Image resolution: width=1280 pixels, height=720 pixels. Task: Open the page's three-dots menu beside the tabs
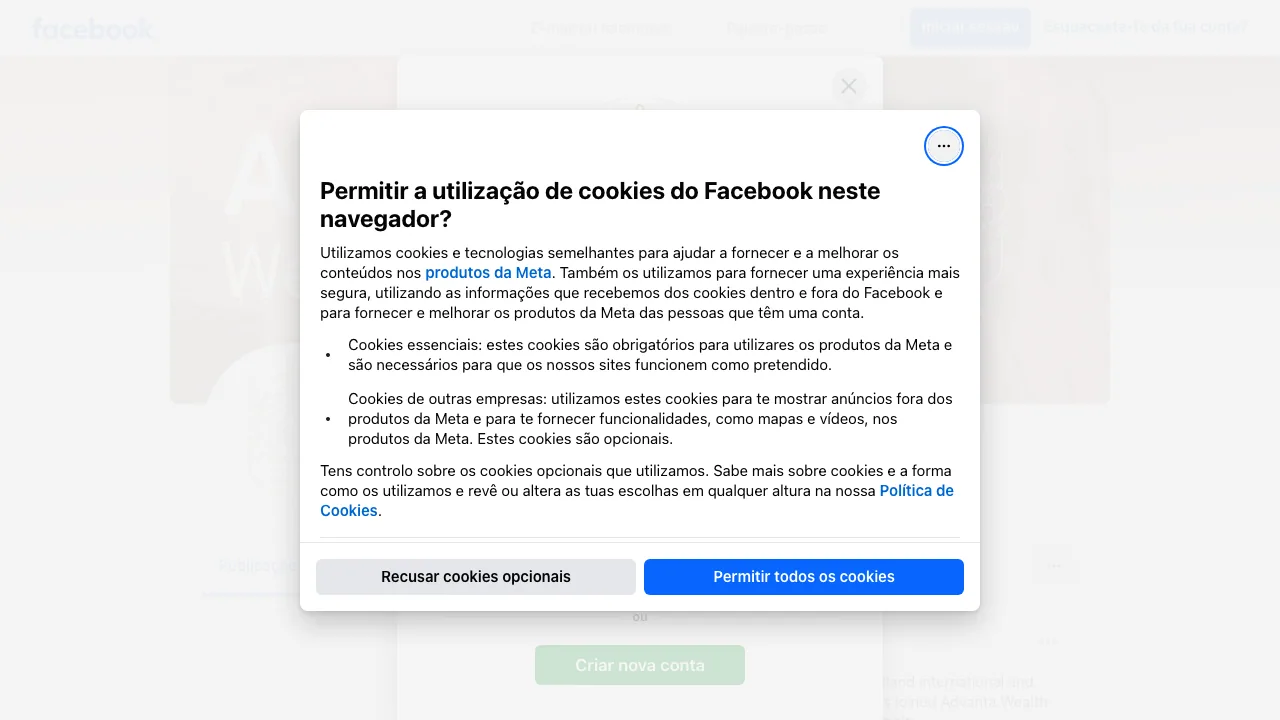click(1055, 565)
